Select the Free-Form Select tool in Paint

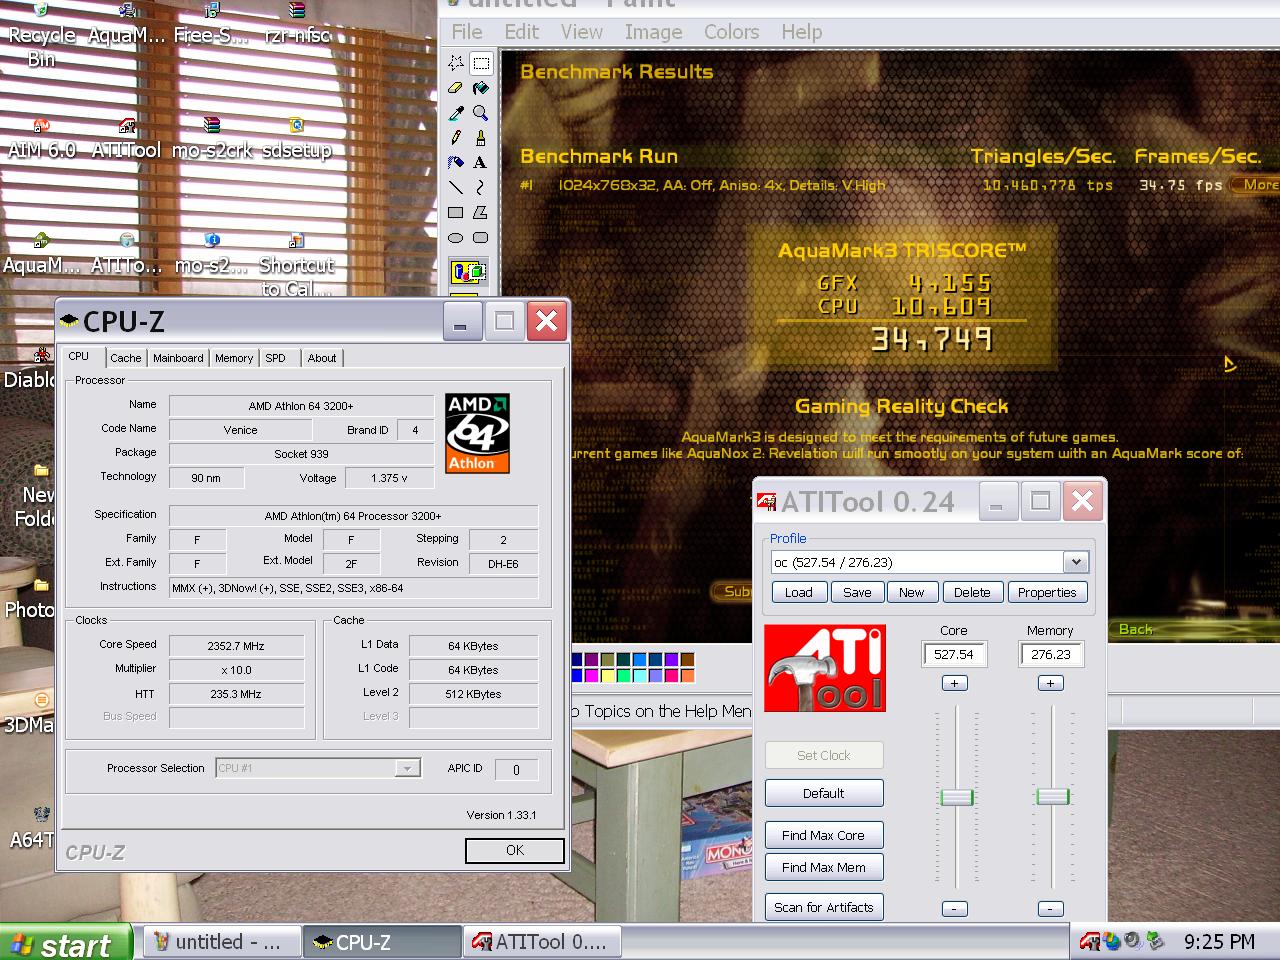pyautogui.click(x=456, y=63)
